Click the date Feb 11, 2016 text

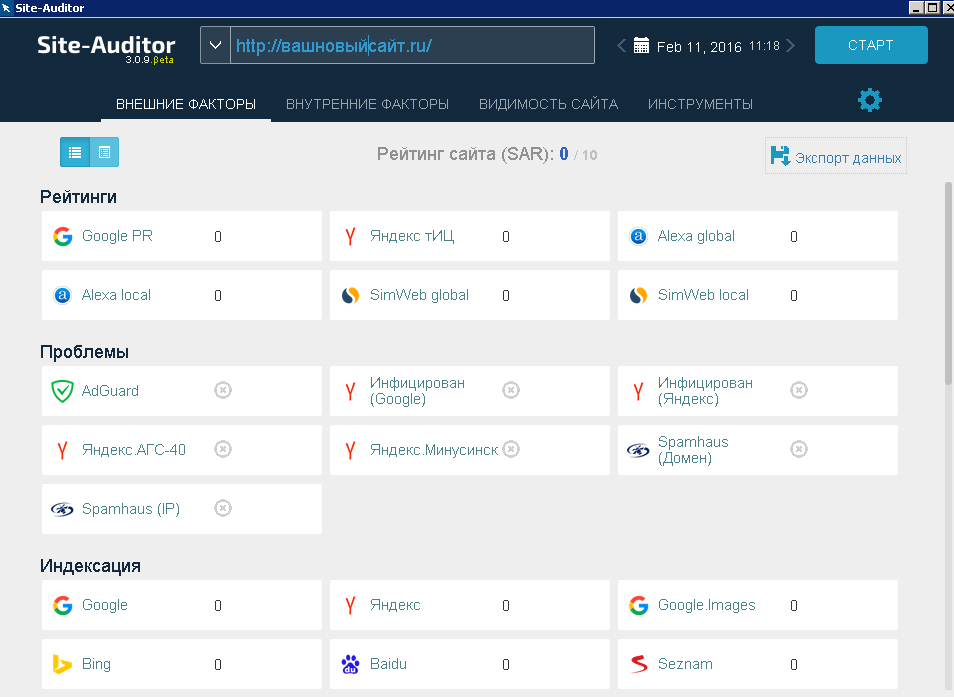[699, 47]
